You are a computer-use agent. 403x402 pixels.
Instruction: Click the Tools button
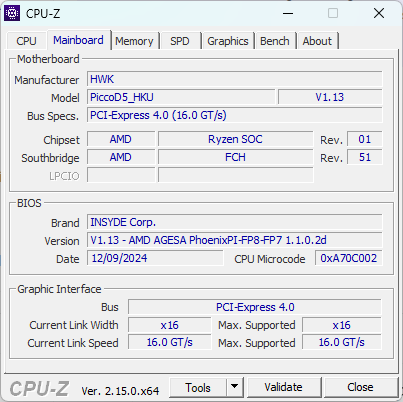pyautogui.click(x=198, y=387)
